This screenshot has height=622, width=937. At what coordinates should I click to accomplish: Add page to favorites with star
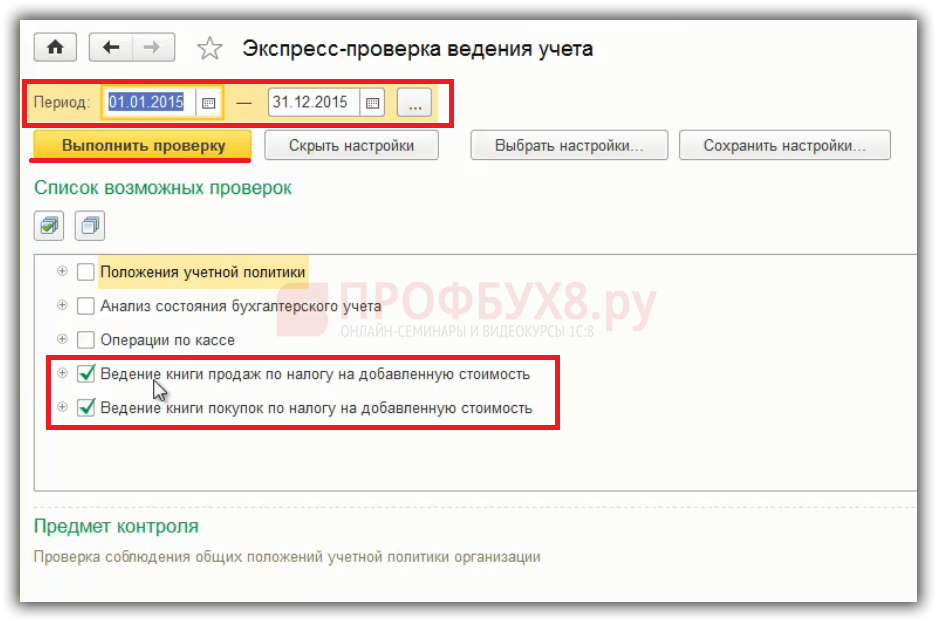tap(210, 48)
